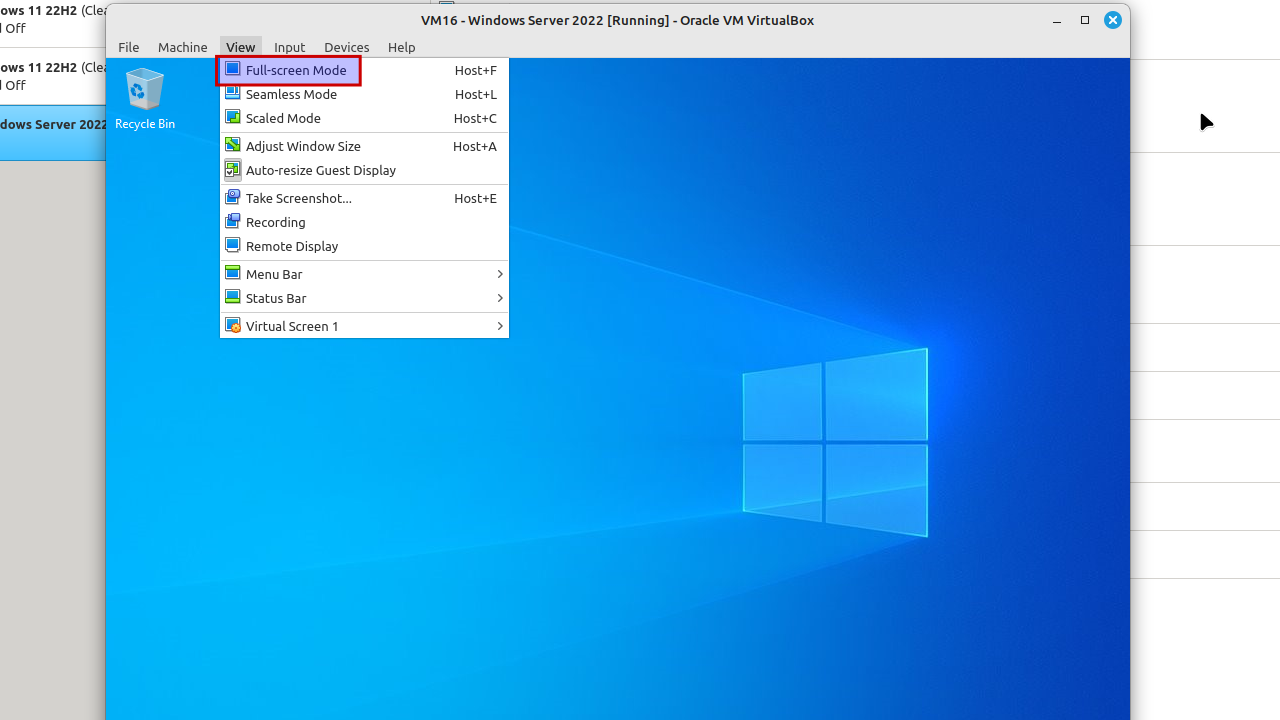
Task: Click the VM16 window title bar text
Action: click(x=617, y=20)
